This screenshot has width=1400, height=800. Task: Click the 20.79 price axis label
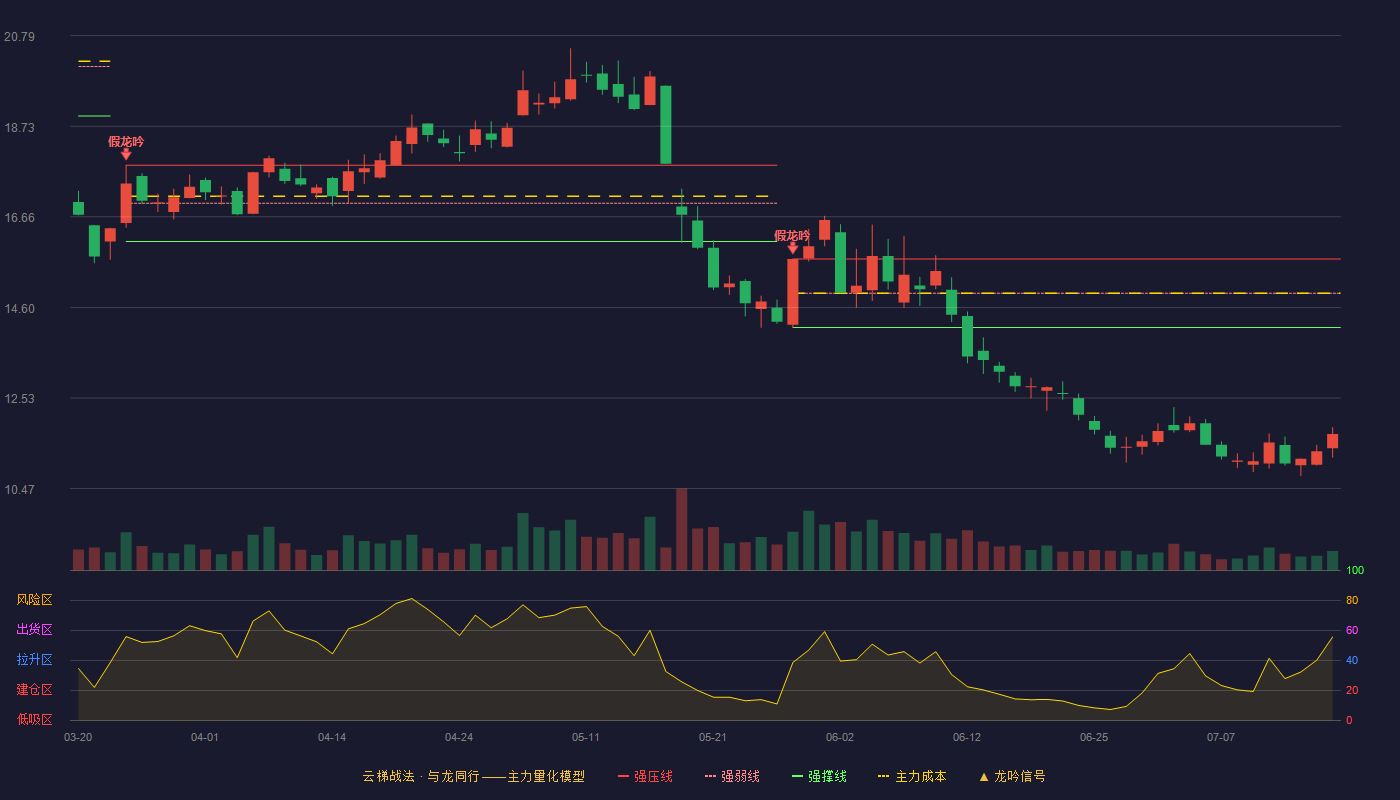coord(19,37)
